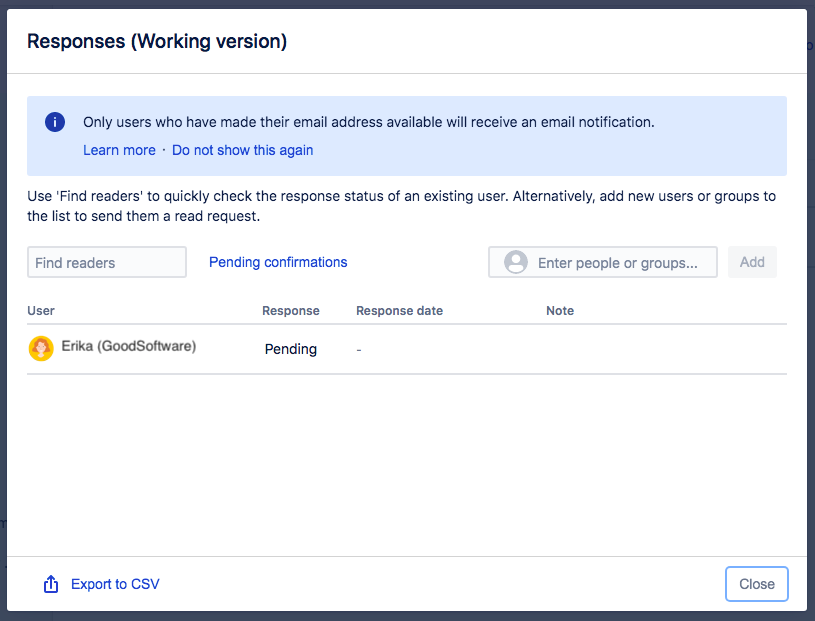This screenshot has height=621, width=815.
Task: Focus the Find readers search field
Action: tap(106, 262)
